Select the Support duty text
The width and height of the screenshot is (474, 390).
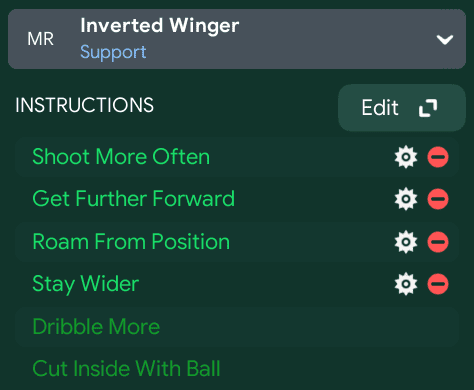113,53
